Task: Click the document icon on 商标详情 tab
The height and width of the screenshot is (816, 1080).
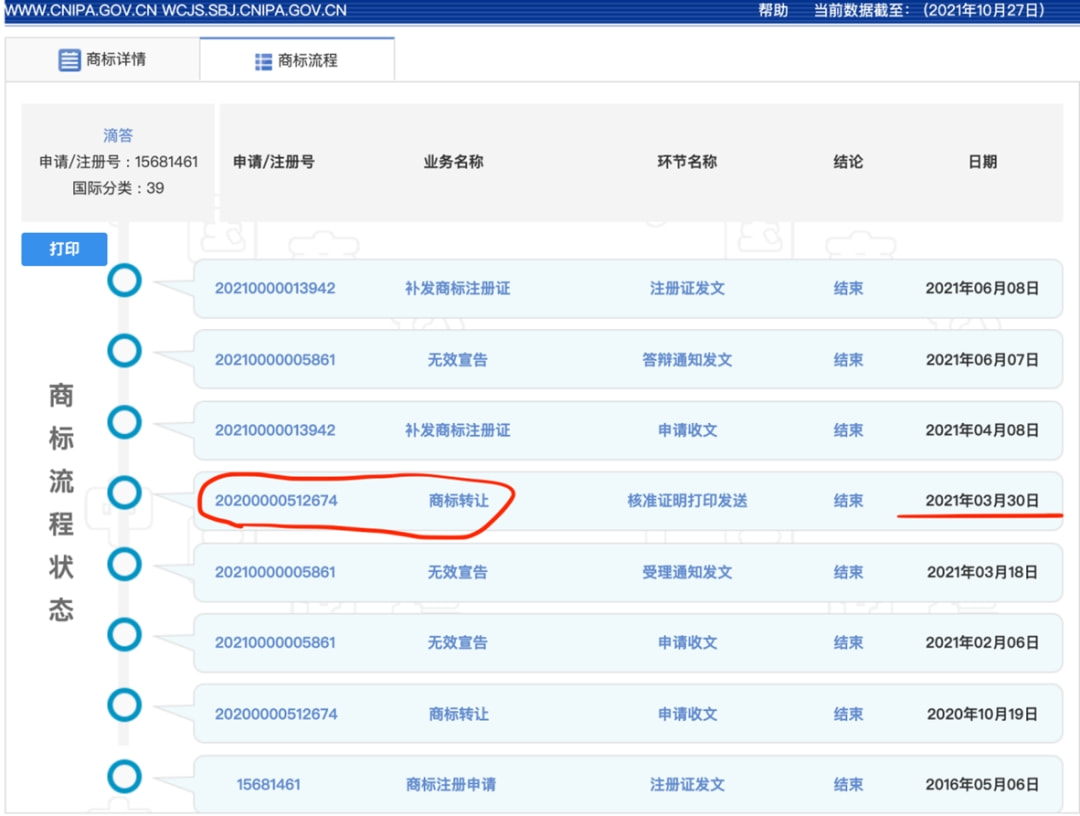Action: point(69,60)
